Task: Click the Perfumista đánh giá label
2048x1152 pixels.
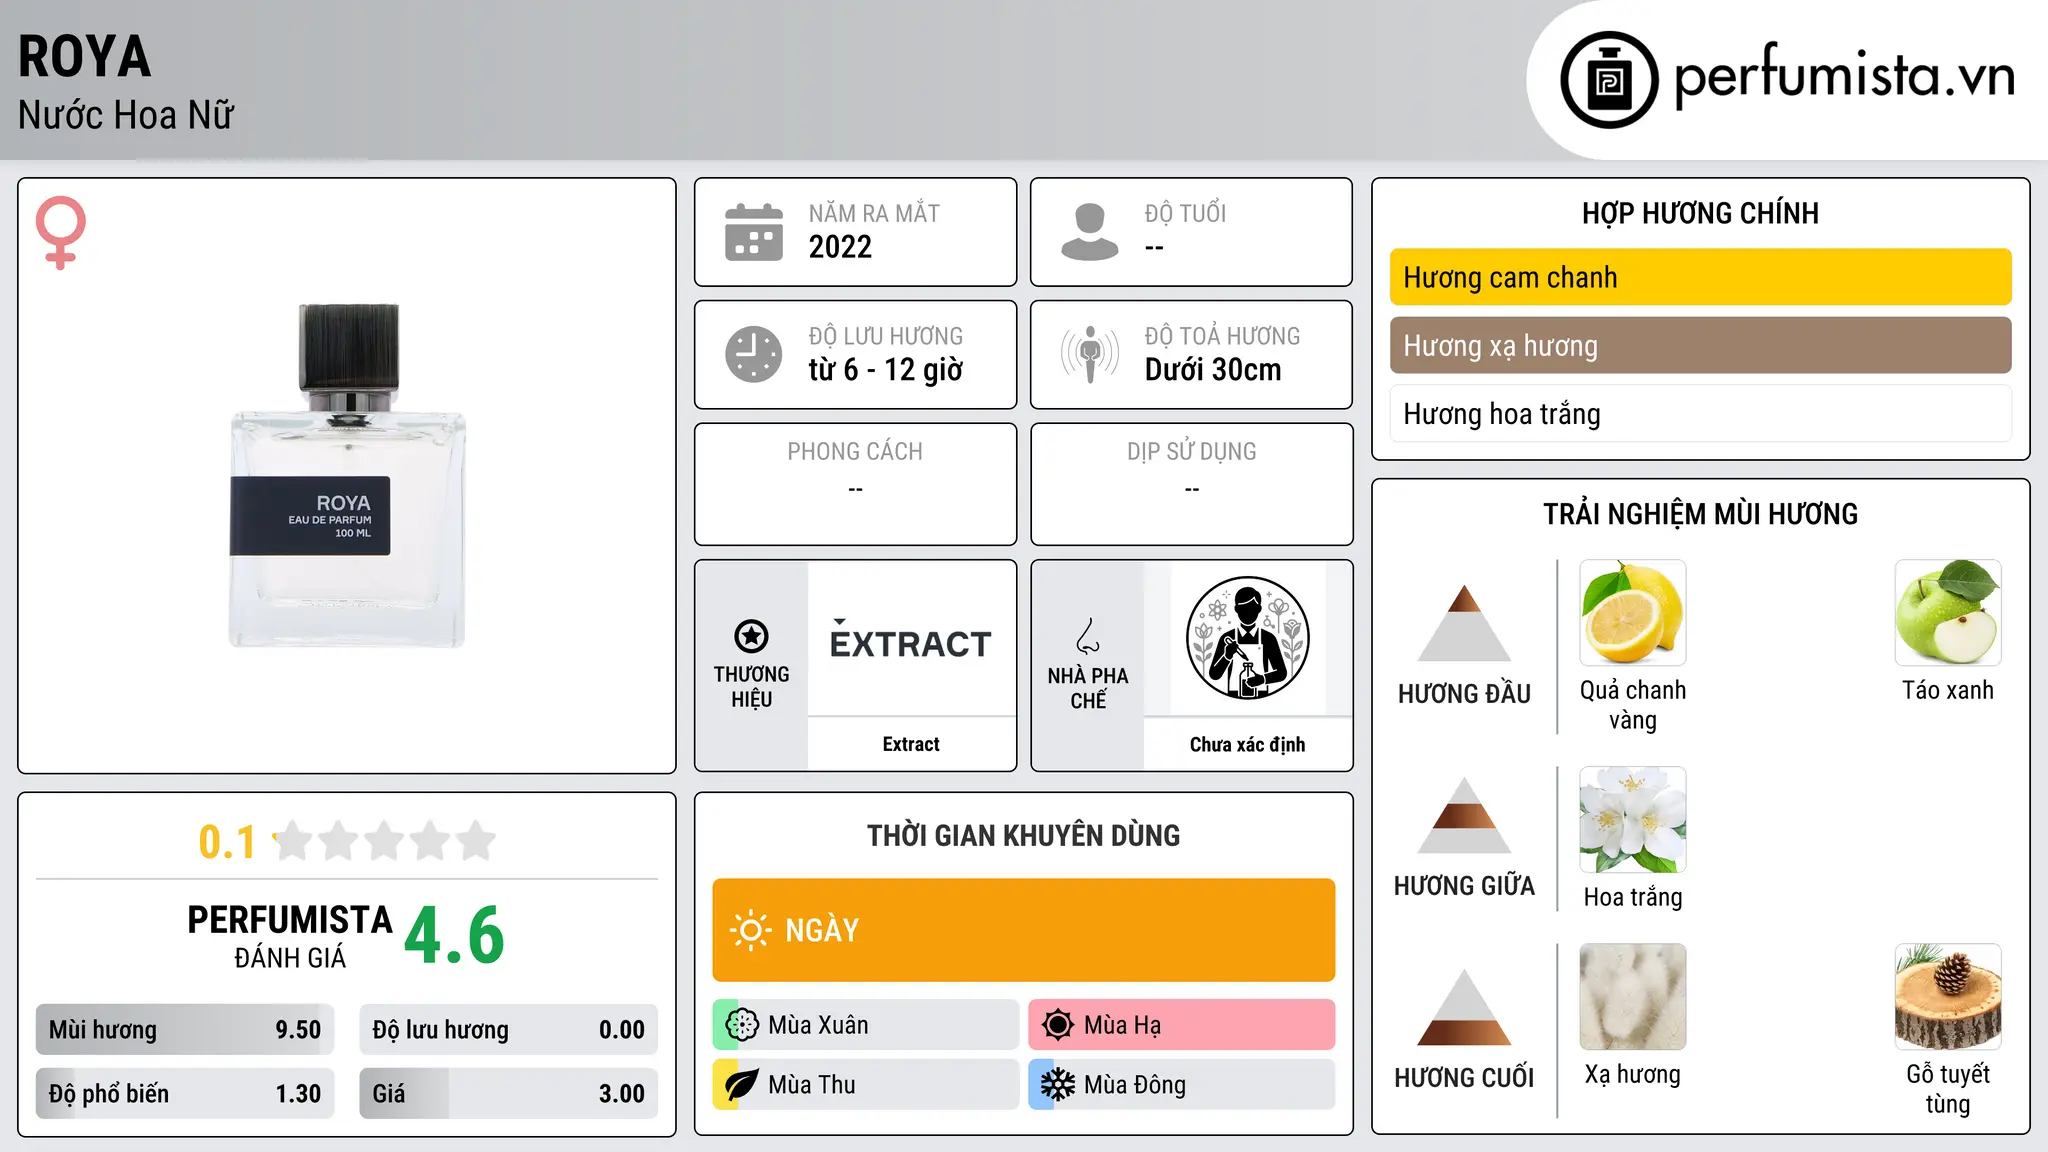Action: (x=290, y=937)
